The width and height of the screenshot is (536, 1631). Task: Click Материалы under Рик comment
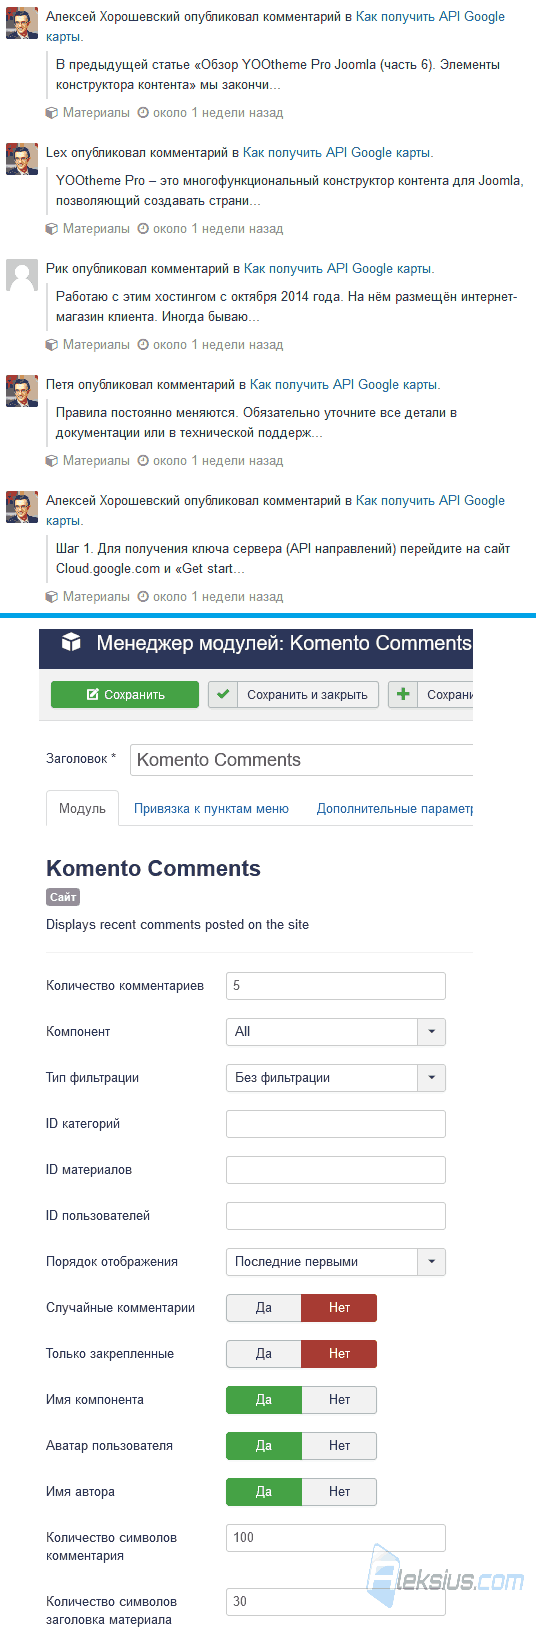(x=96, y=345)
